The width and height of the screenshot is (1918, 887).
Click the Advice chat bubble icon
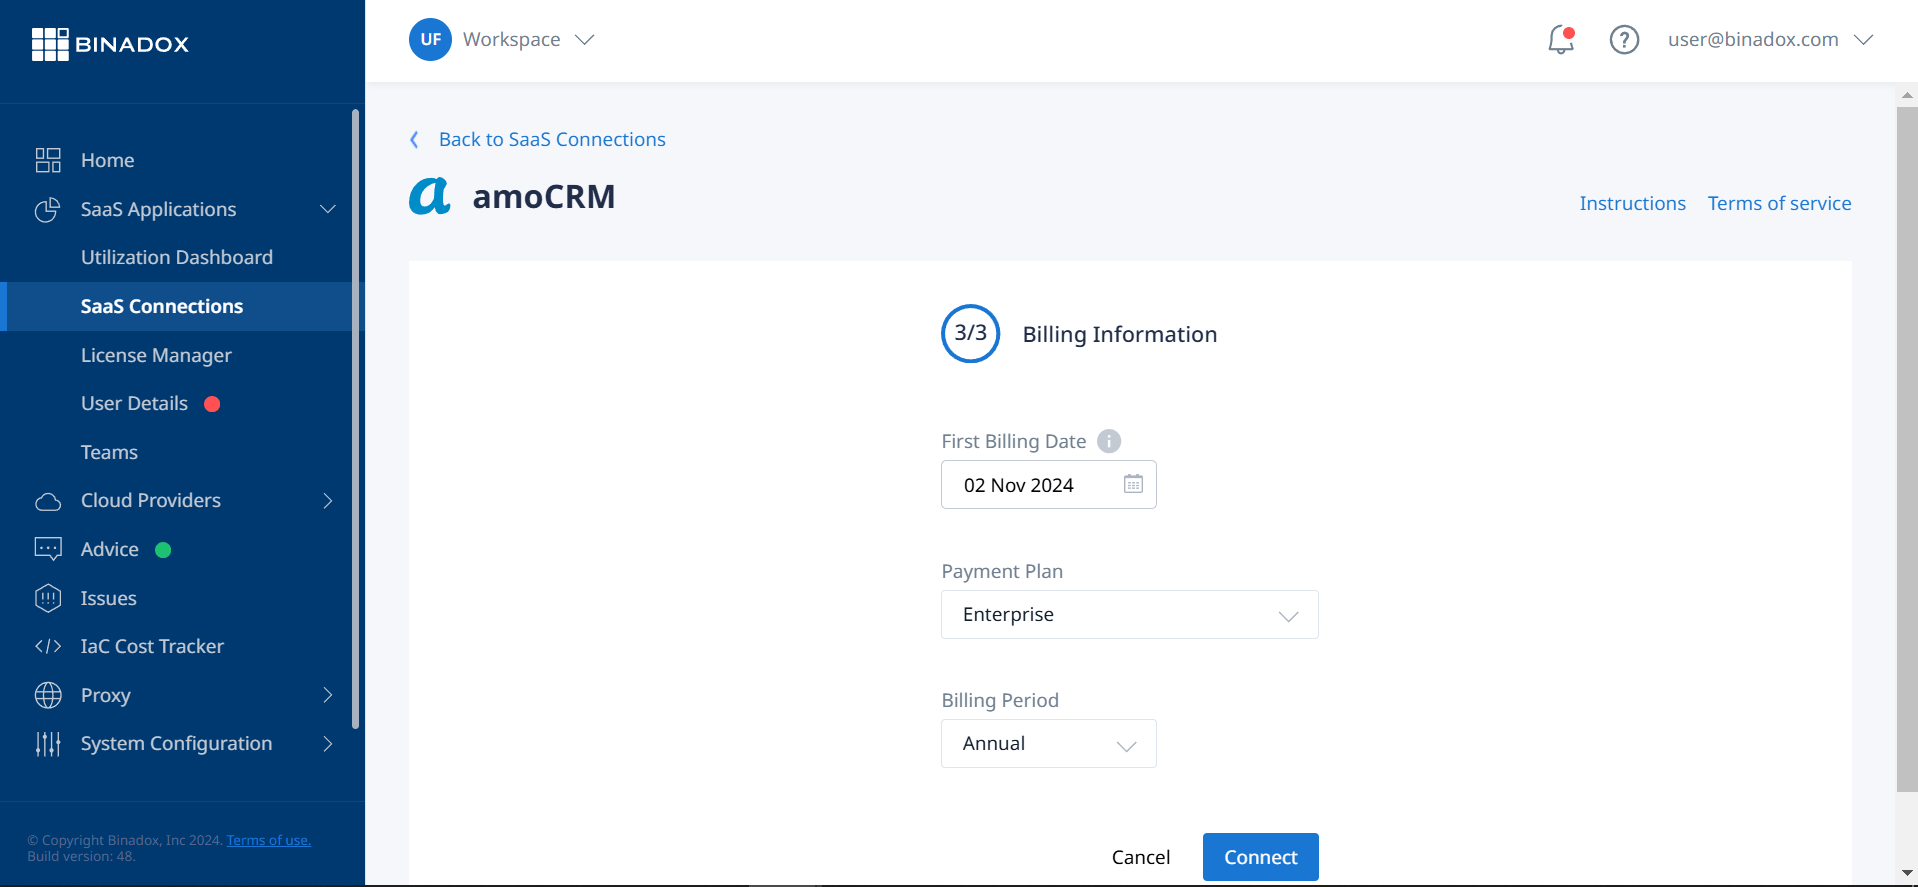pyautogui.click(x=48, y=549)
